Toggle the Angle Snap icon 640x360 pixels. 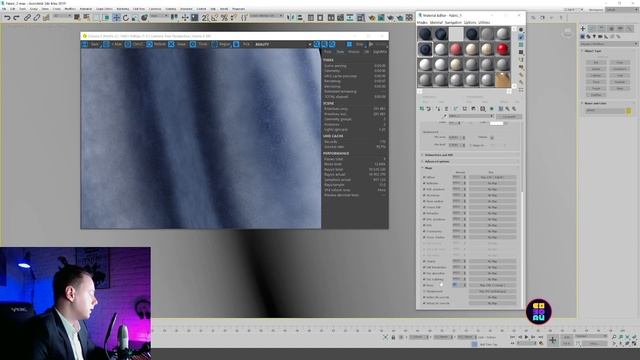215,18
